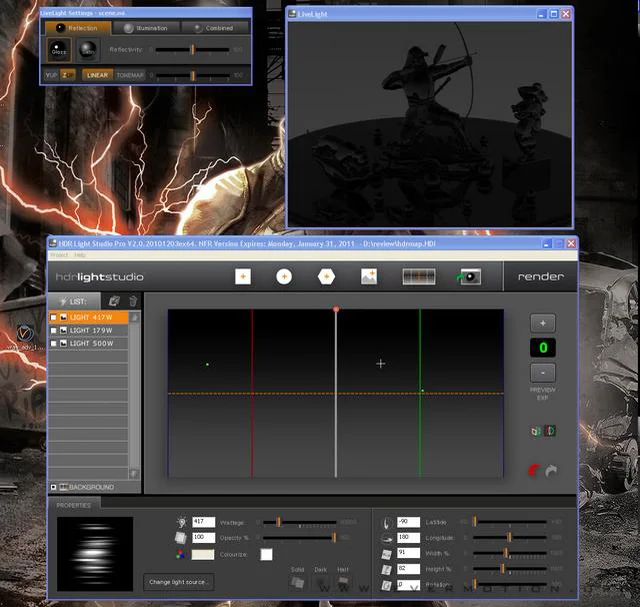Click the tonemap slider in LiveLight Settings
Screen dimensions: 640x607
click(192, 76)
